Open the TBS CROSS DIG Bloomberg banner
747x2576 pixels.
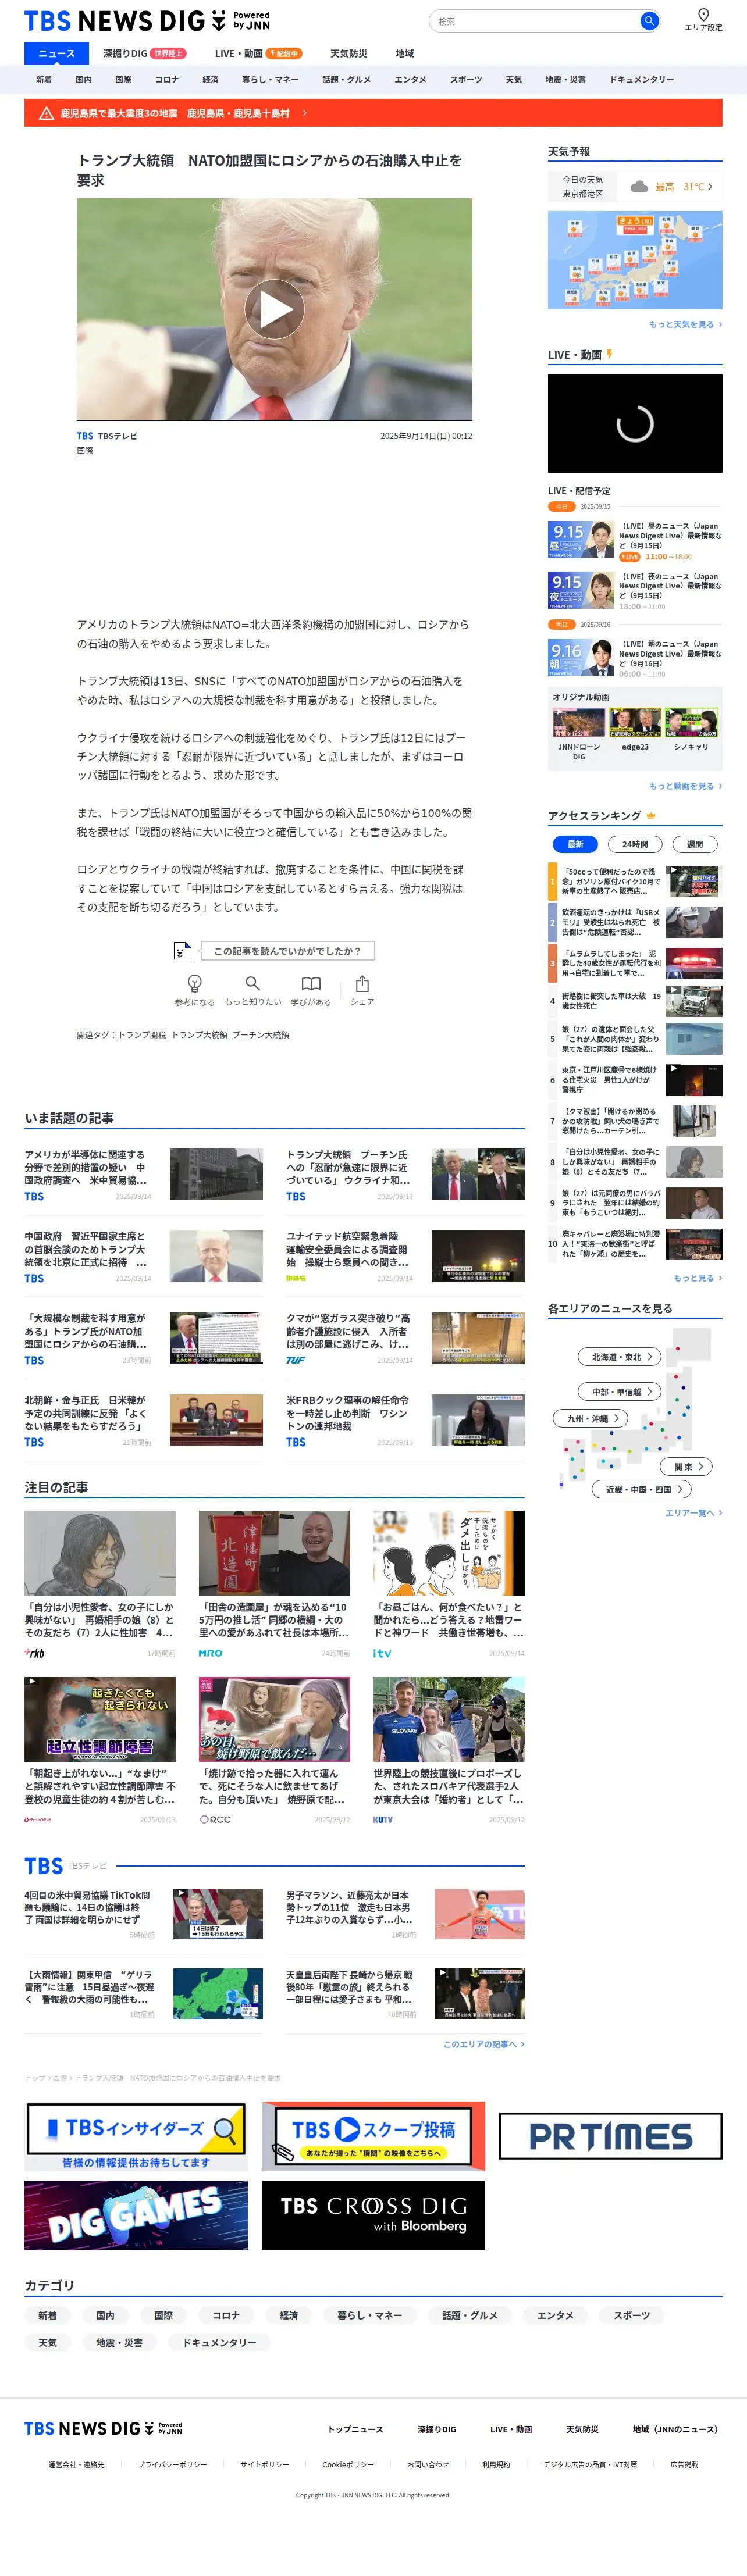(373, 2215)
